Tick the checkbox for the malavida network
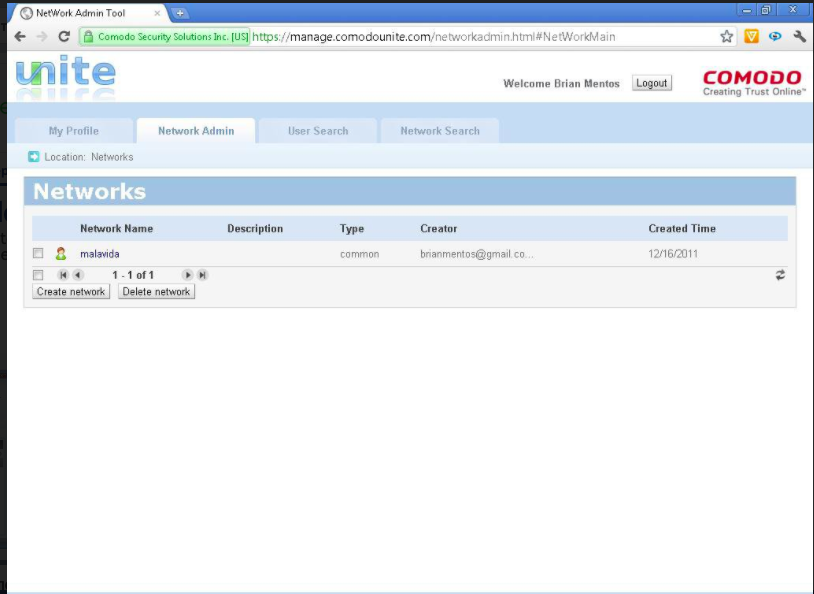Viewport: 814px width, 594px height. pyautogui.click(x=38, y=253)
